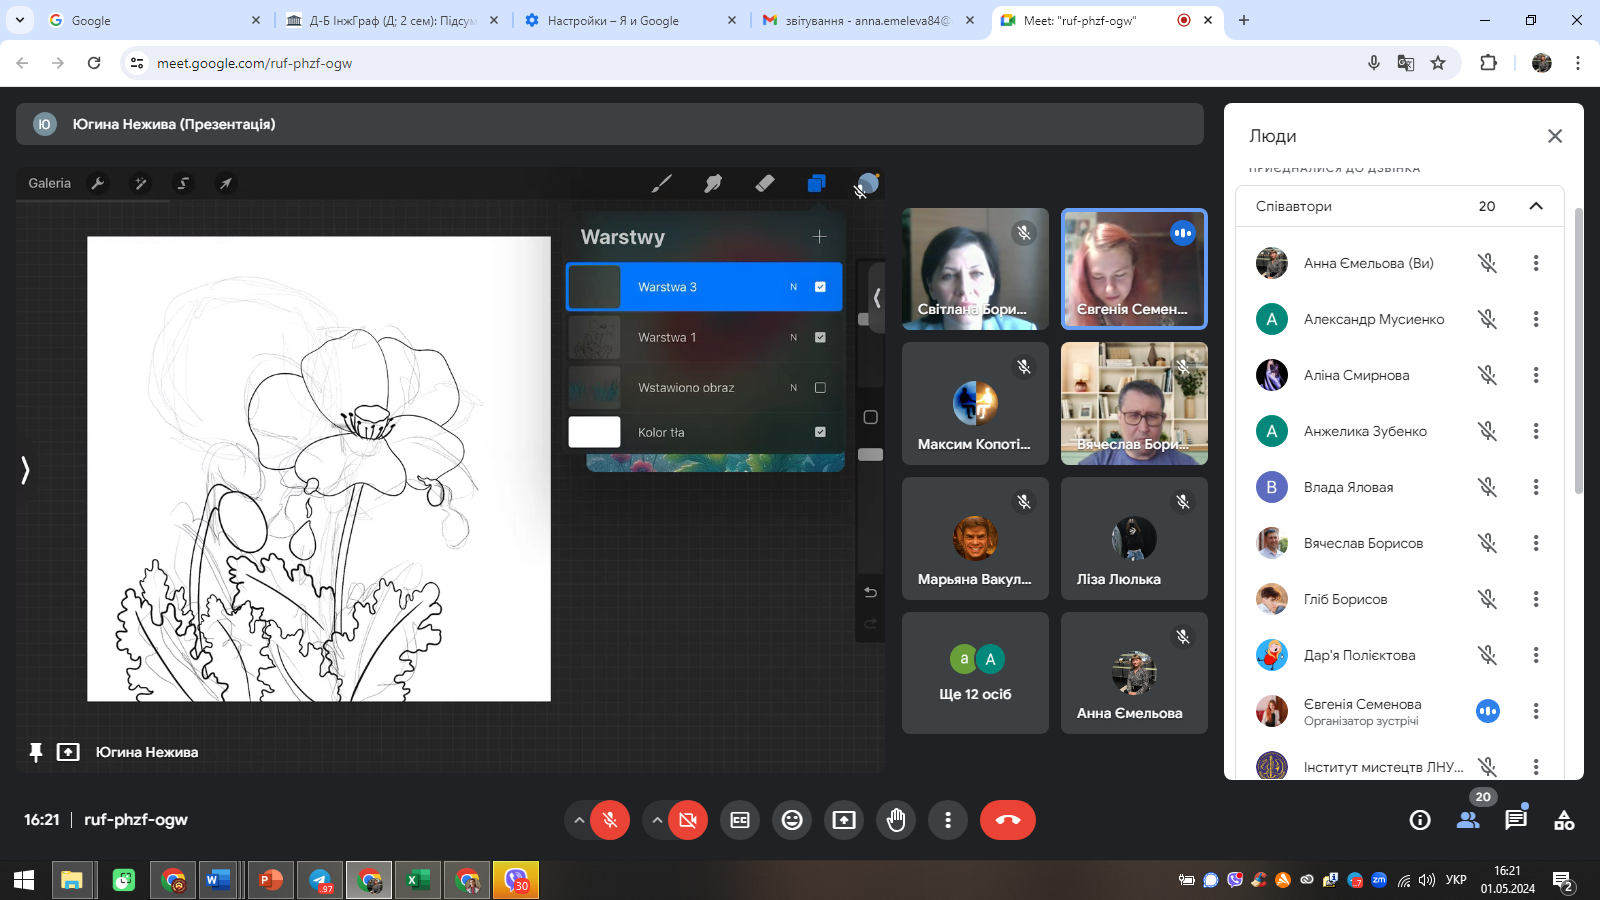Open options menu for Александр Мусиенко

click(x=1536, y=319)
